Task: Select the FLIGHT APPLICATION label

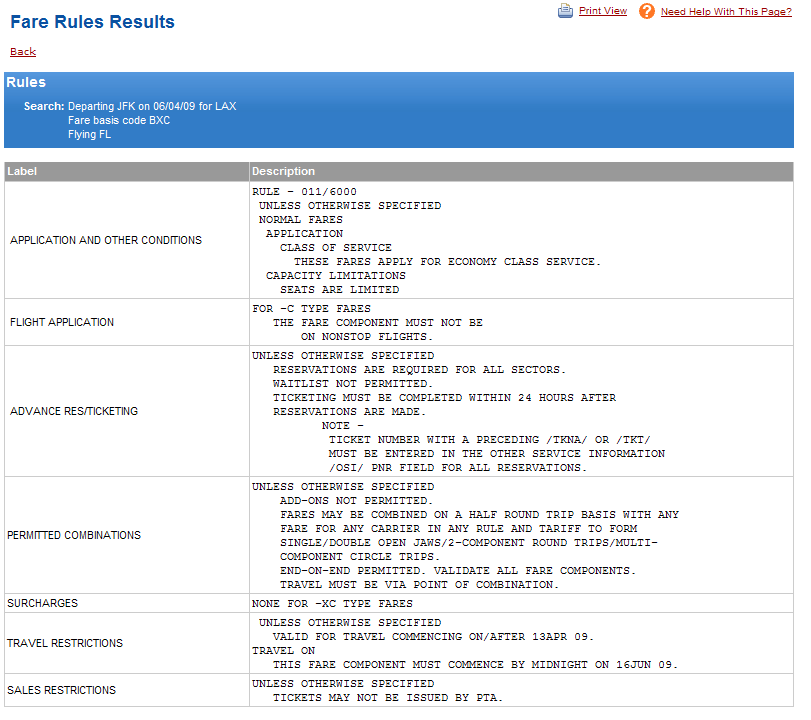Action: [x=62, y=322]
